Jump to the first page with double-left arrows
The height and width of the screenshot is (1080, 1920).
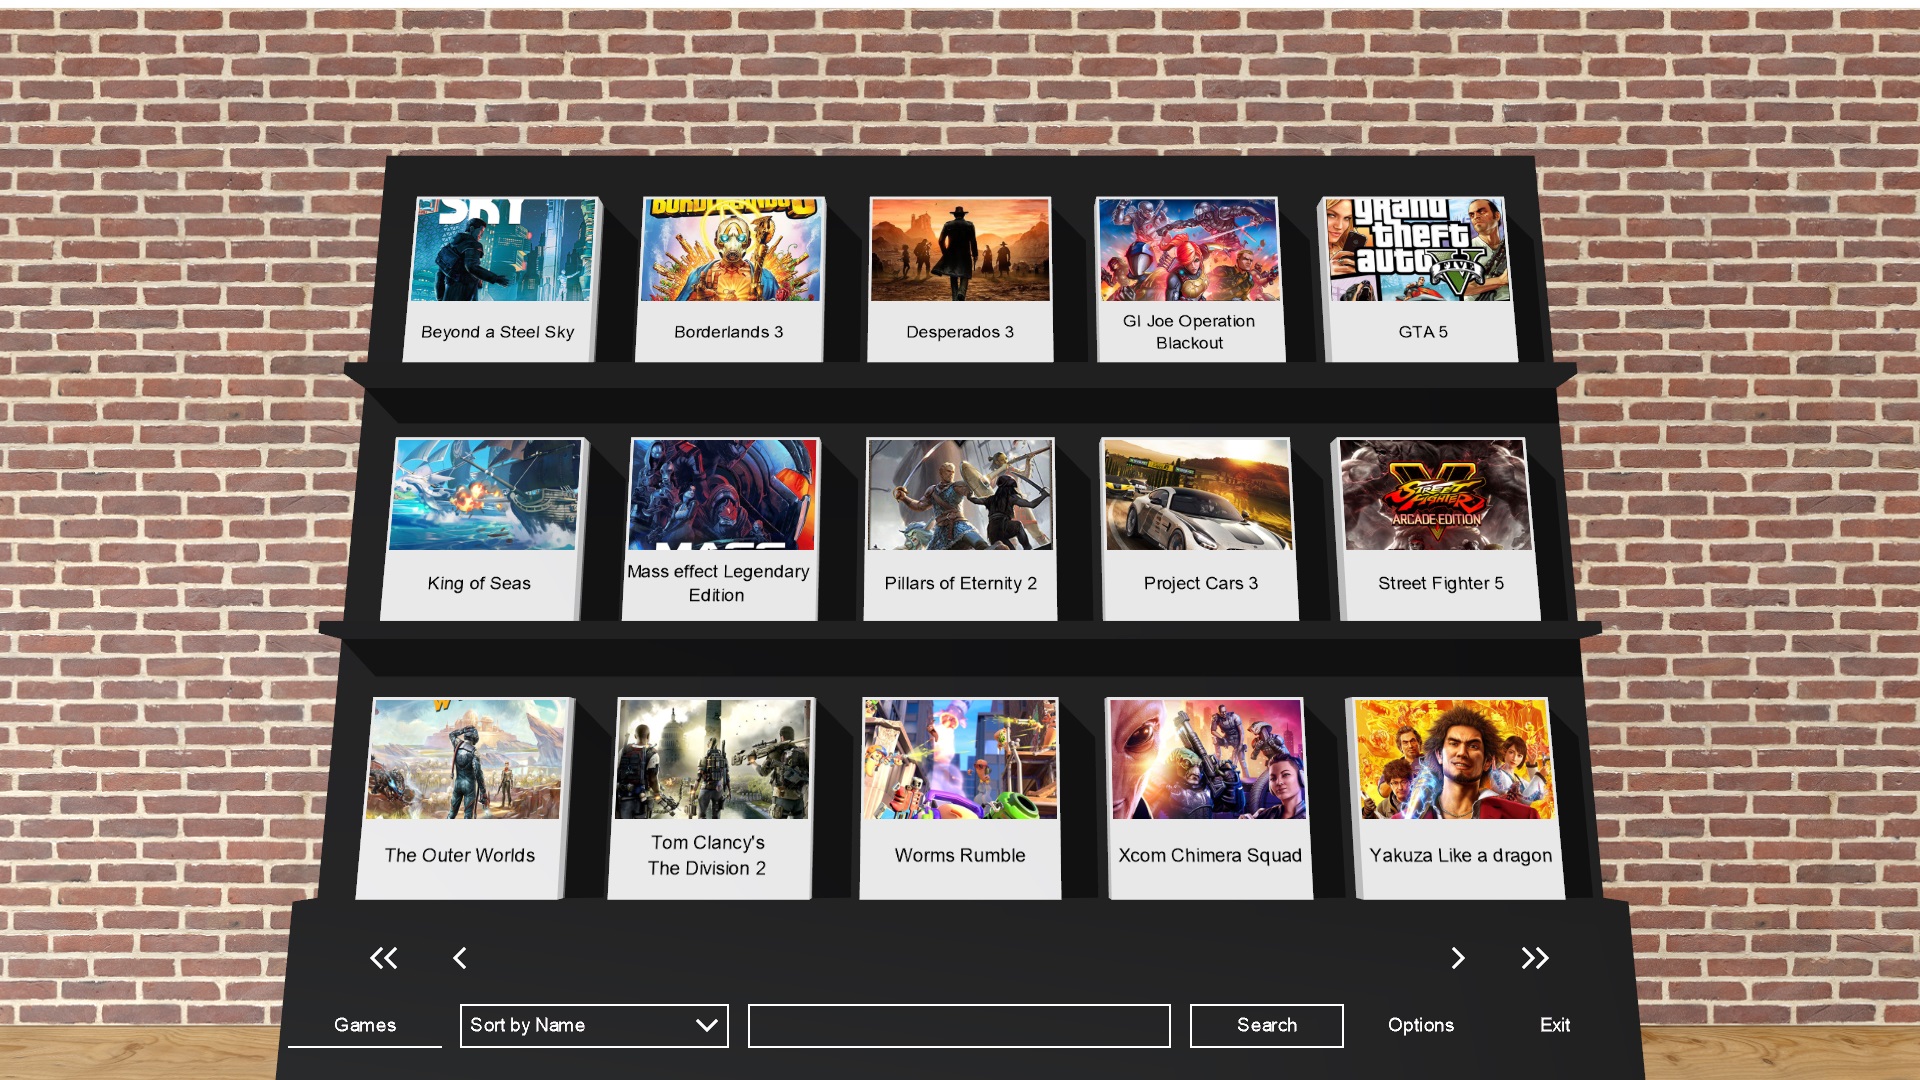(383, 958)
